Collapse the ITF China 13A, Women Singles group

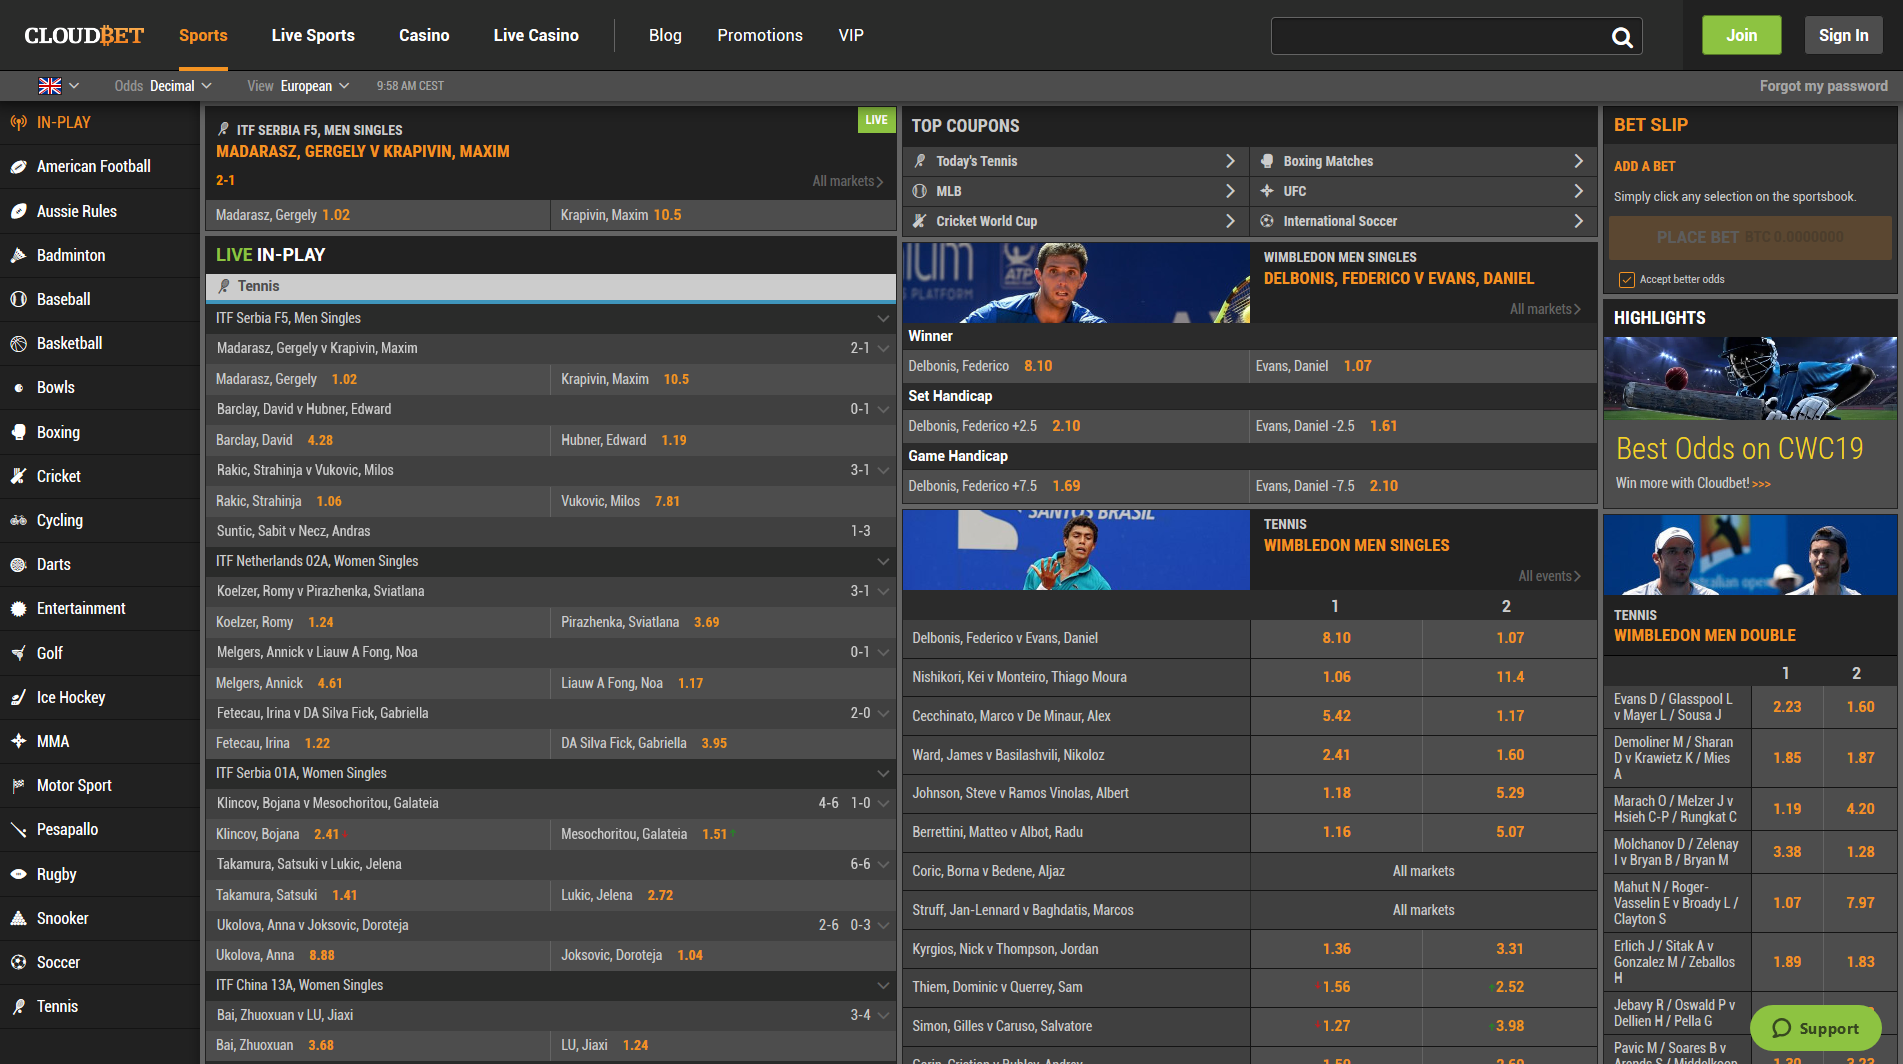pos(883,985)
